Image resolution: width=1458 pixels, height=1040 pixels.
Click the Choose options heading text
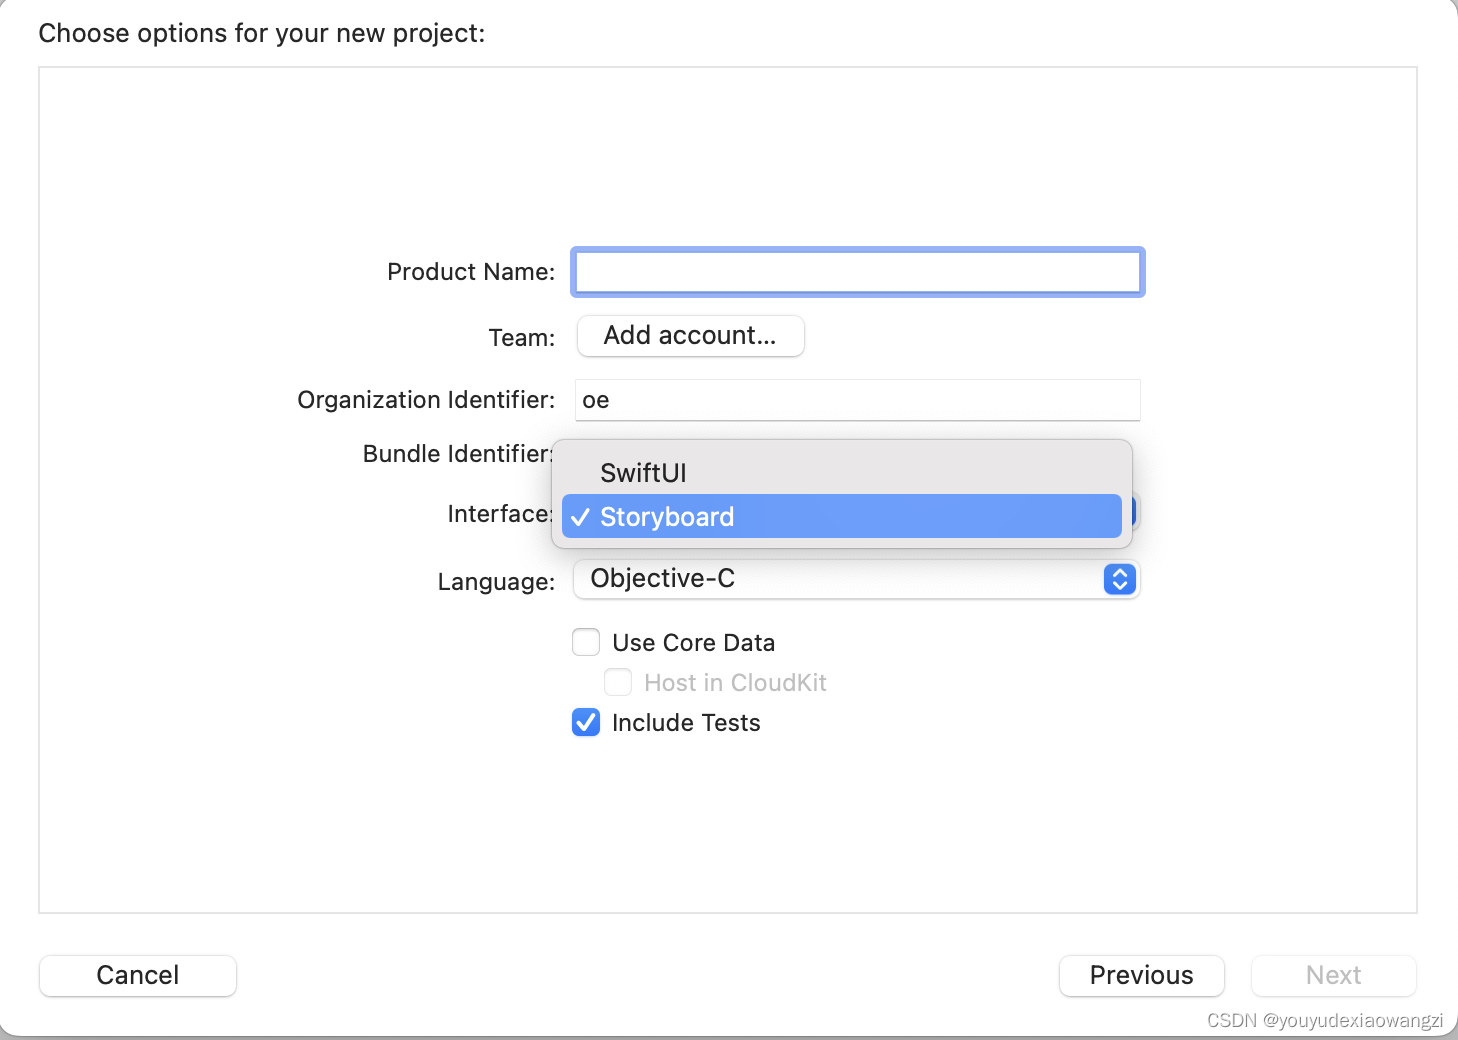(261, 33)
